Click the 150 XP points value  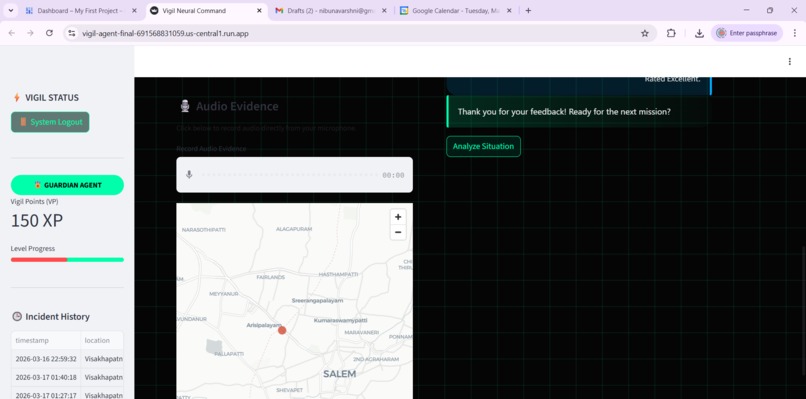click(x=37, y=221)
